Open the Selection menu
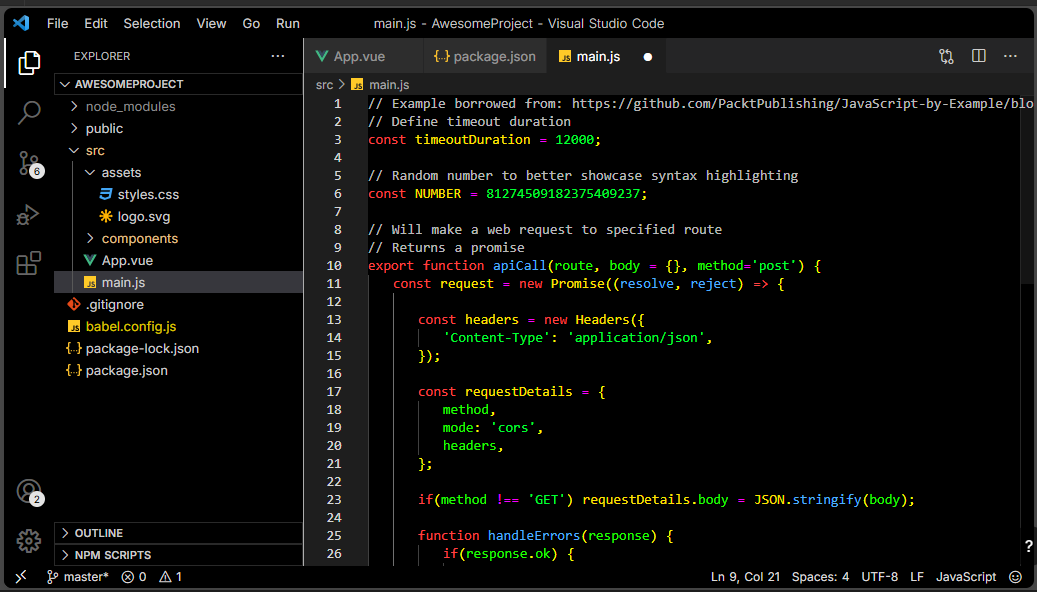 pyautogui.click(x=151, y=23)
